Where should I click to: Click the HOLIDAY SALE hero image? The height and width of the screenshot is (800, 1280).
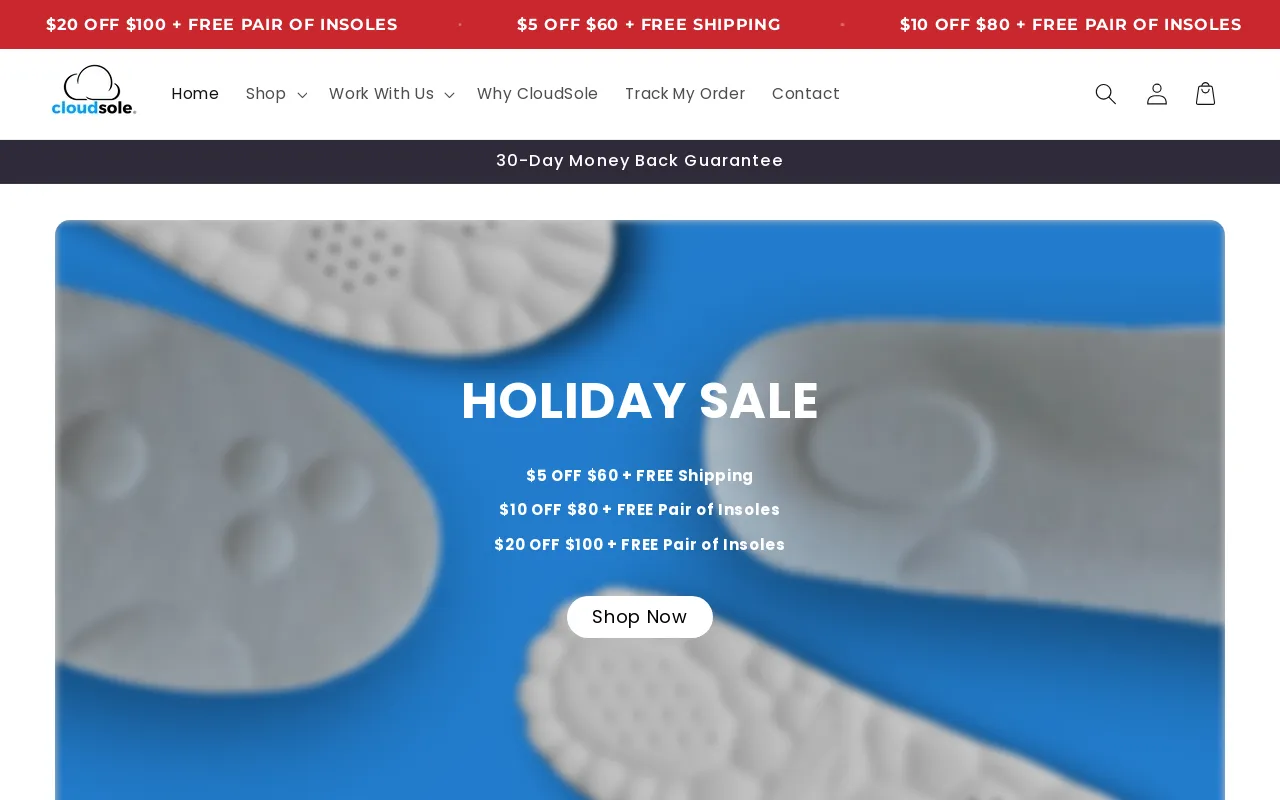(x=640, y=400)
